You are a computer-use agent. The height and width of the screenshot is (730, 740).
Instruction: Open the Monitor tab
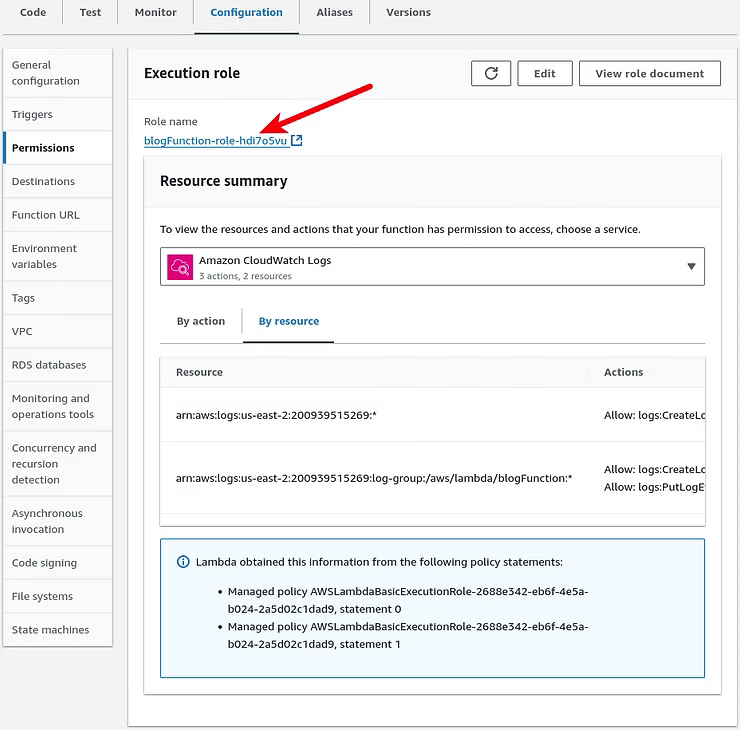155,12
